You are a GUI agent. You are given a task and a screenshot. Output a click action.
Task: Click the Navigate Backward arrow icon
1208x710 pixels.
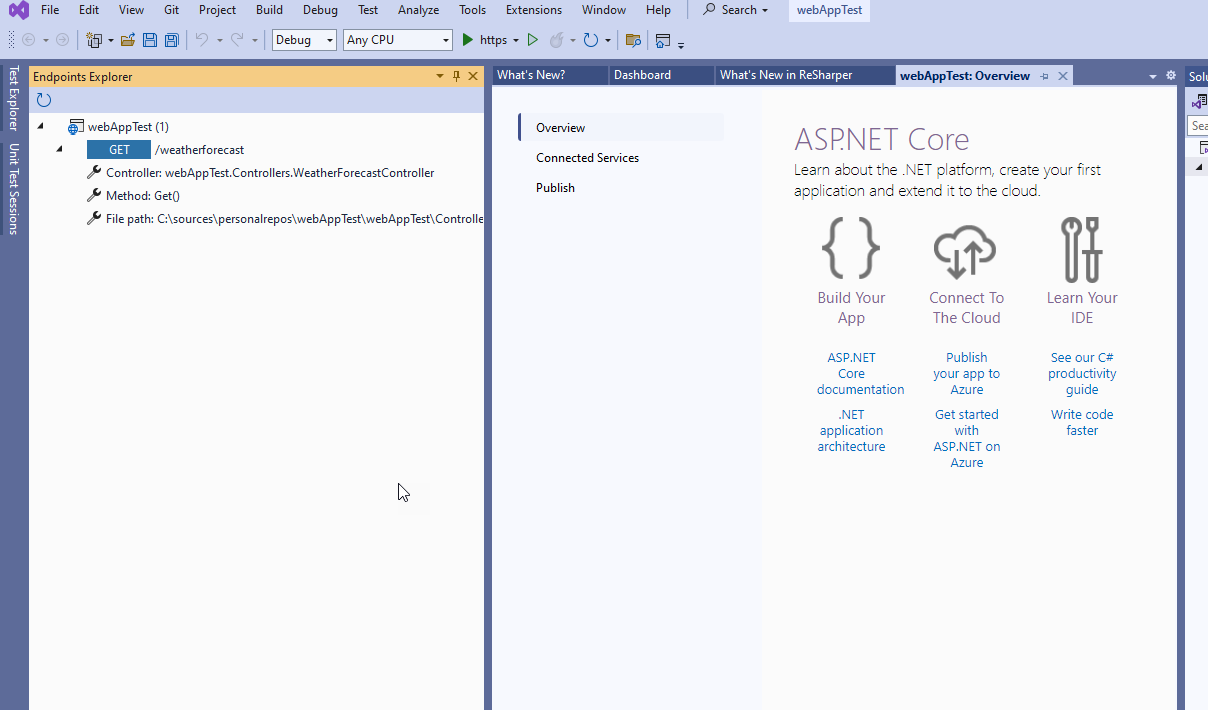tap(28, 40)
